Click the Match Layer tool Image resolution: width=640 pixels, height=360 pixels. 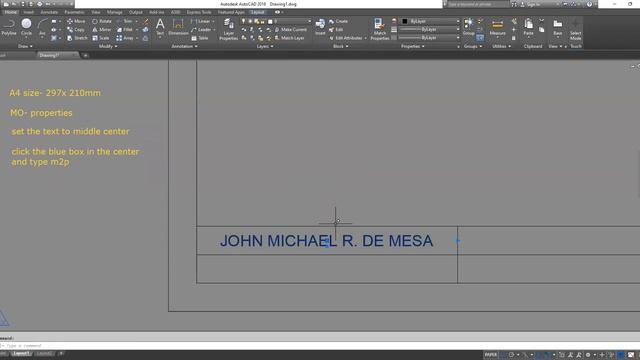tap(289, 38)
